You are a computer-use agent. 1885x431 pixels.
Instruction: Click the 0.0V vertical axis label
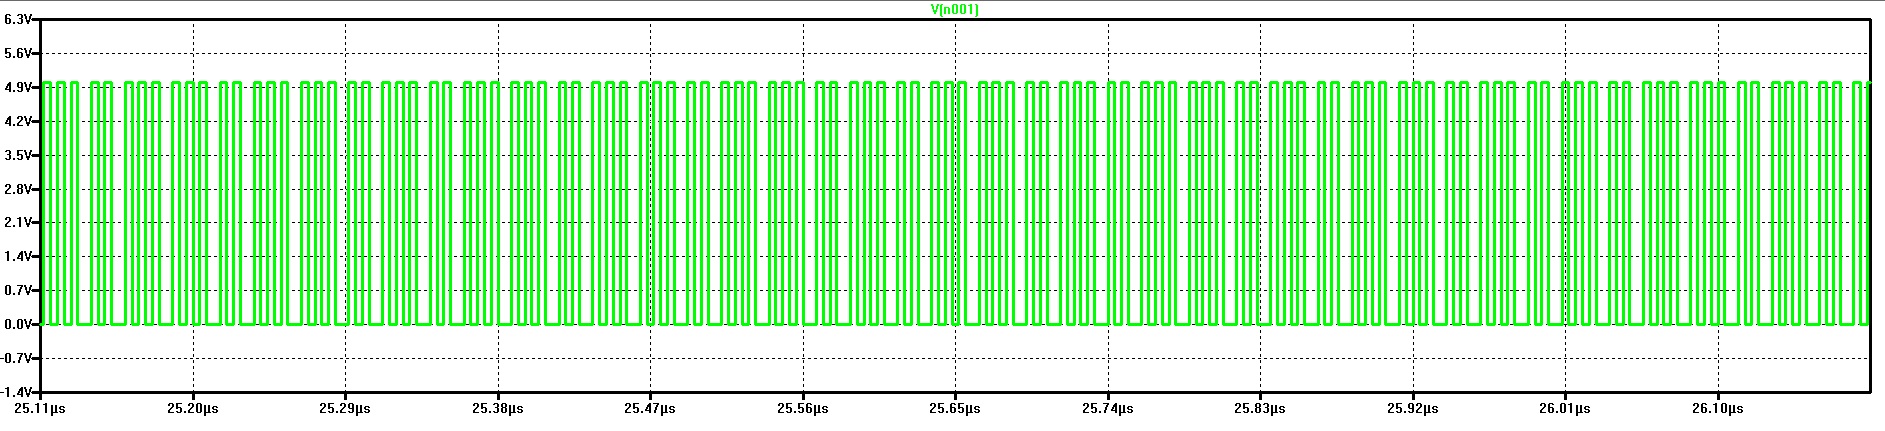(20, 324)
